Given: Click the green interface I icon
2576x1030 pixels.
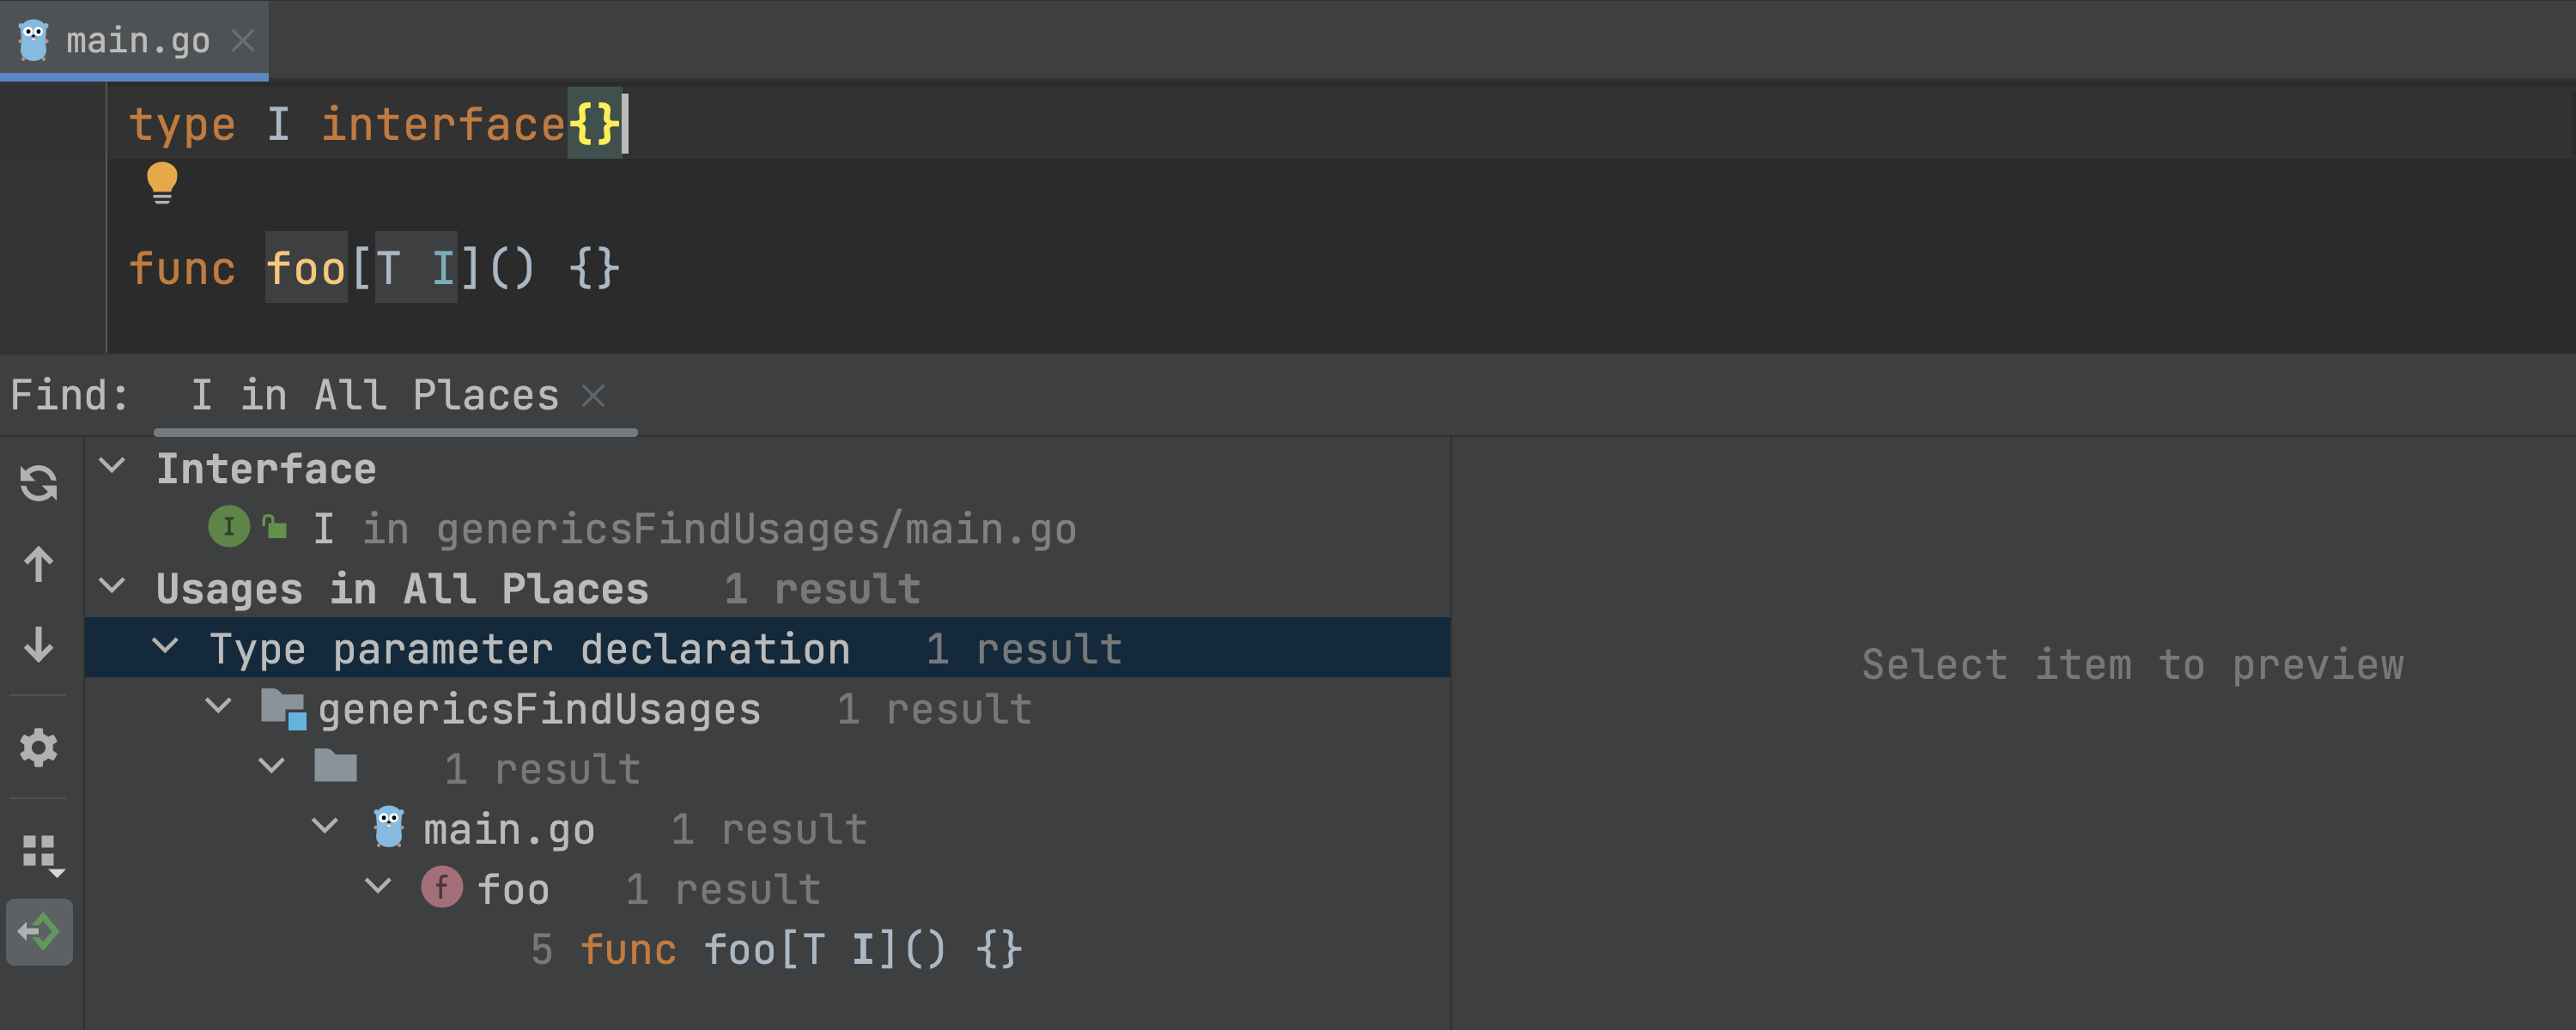Looking at the screenshot, I should [x=228, y=527].
